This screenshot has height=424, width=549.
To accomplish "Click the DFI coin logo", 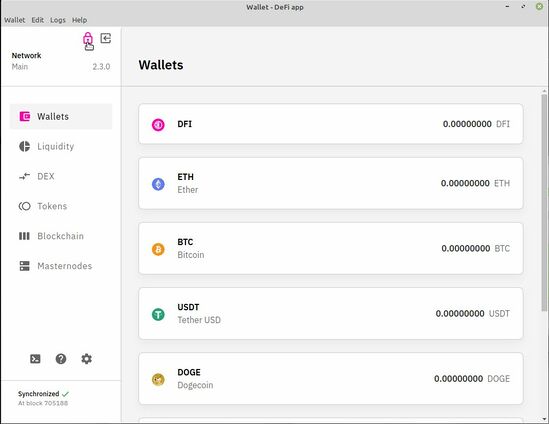I will (158, 124).
